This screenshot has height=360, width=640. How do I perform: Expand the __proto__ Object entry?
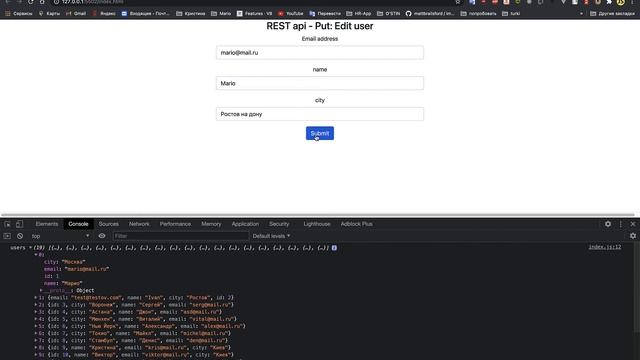[41, 291]
